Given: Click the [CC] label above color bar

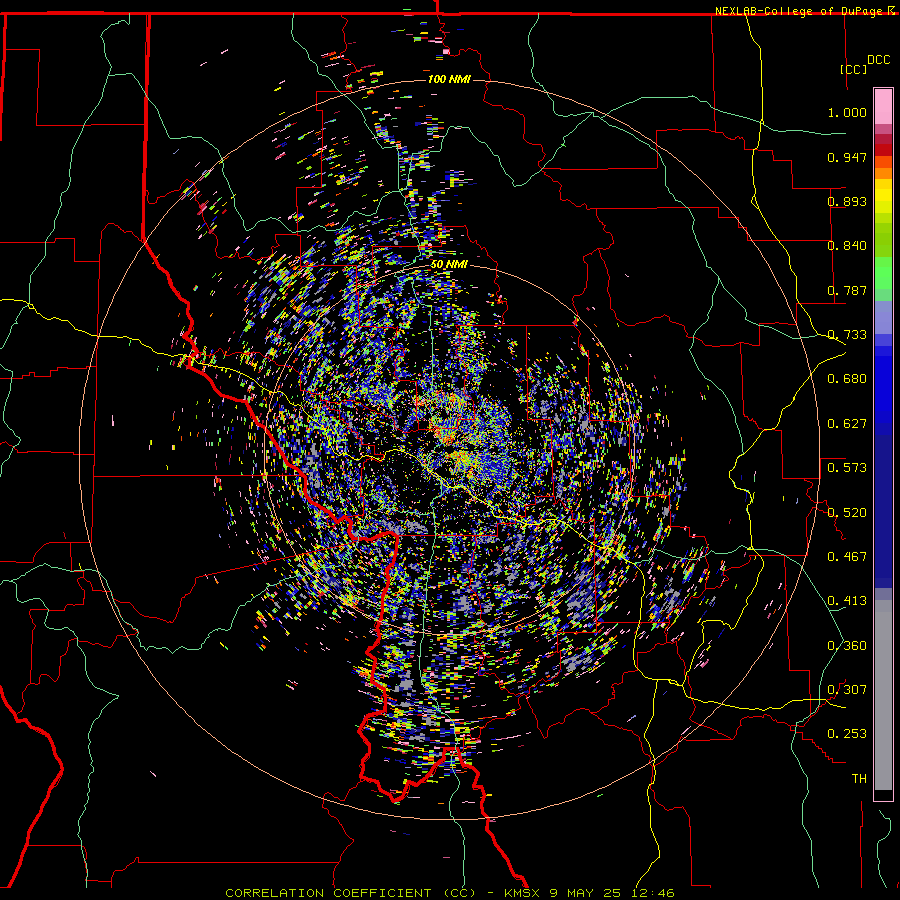Looking at the screenshot, I should pos(853,69).
